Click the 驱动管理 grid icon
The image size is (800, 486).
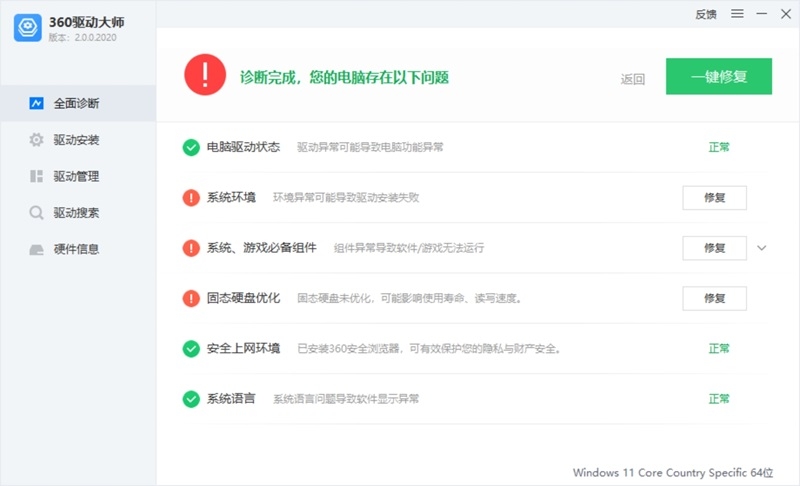click(36, 177)
